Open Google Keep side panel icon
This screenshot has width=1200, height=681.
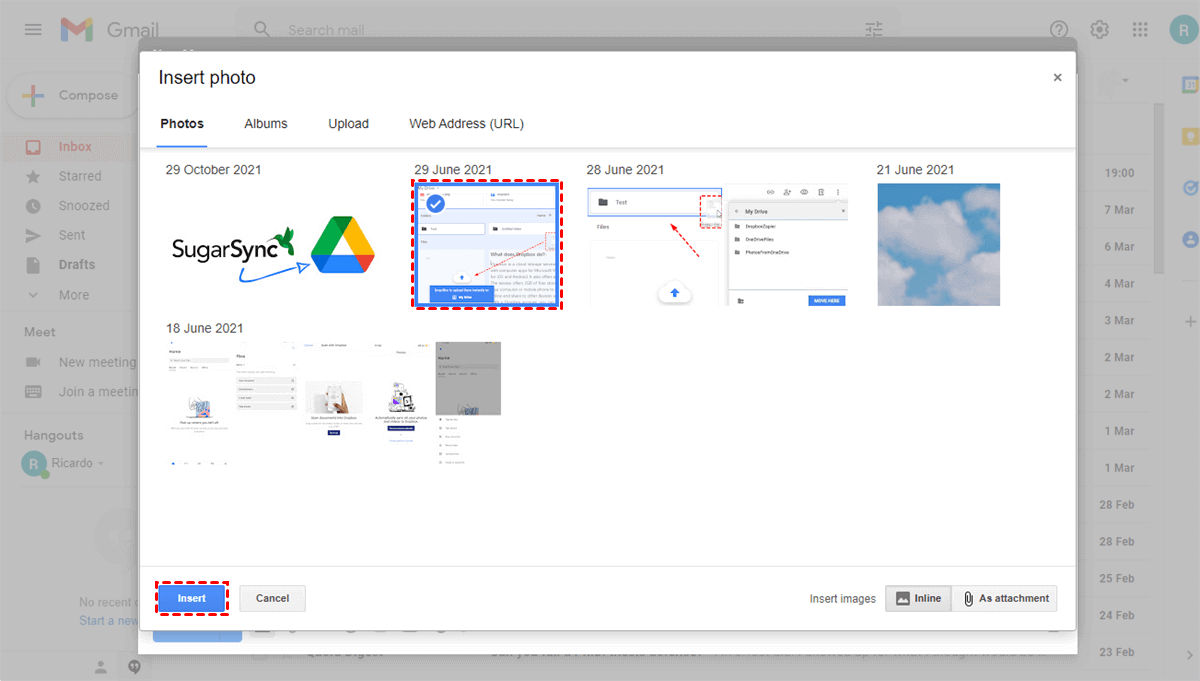(1190, 137)
